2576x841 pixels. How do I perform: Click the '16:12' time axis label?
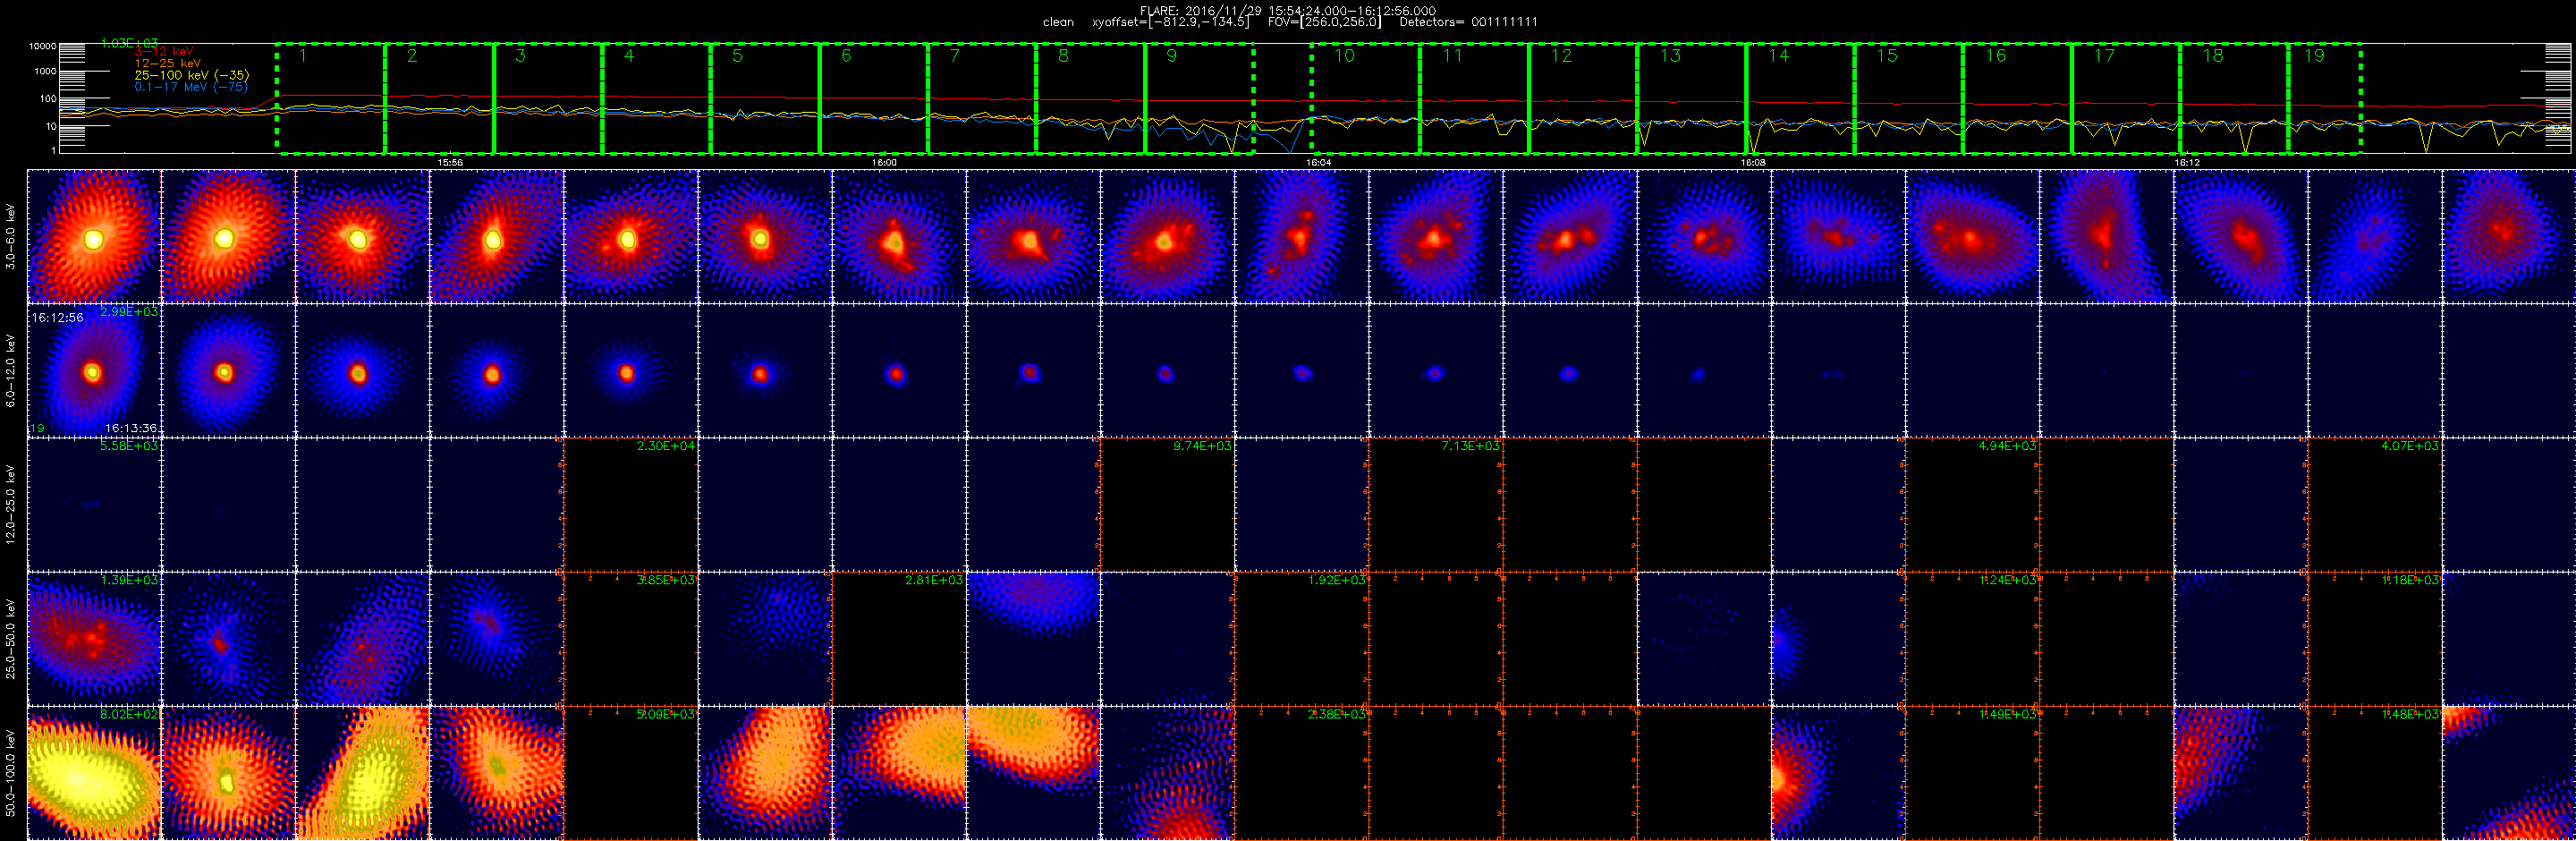pos(2187,162)
